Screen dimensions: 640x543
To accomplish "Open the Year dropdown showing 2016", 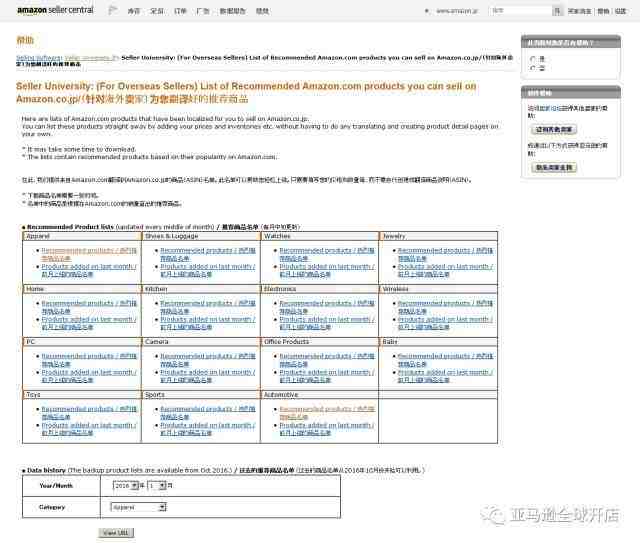I will pos(125,486).
